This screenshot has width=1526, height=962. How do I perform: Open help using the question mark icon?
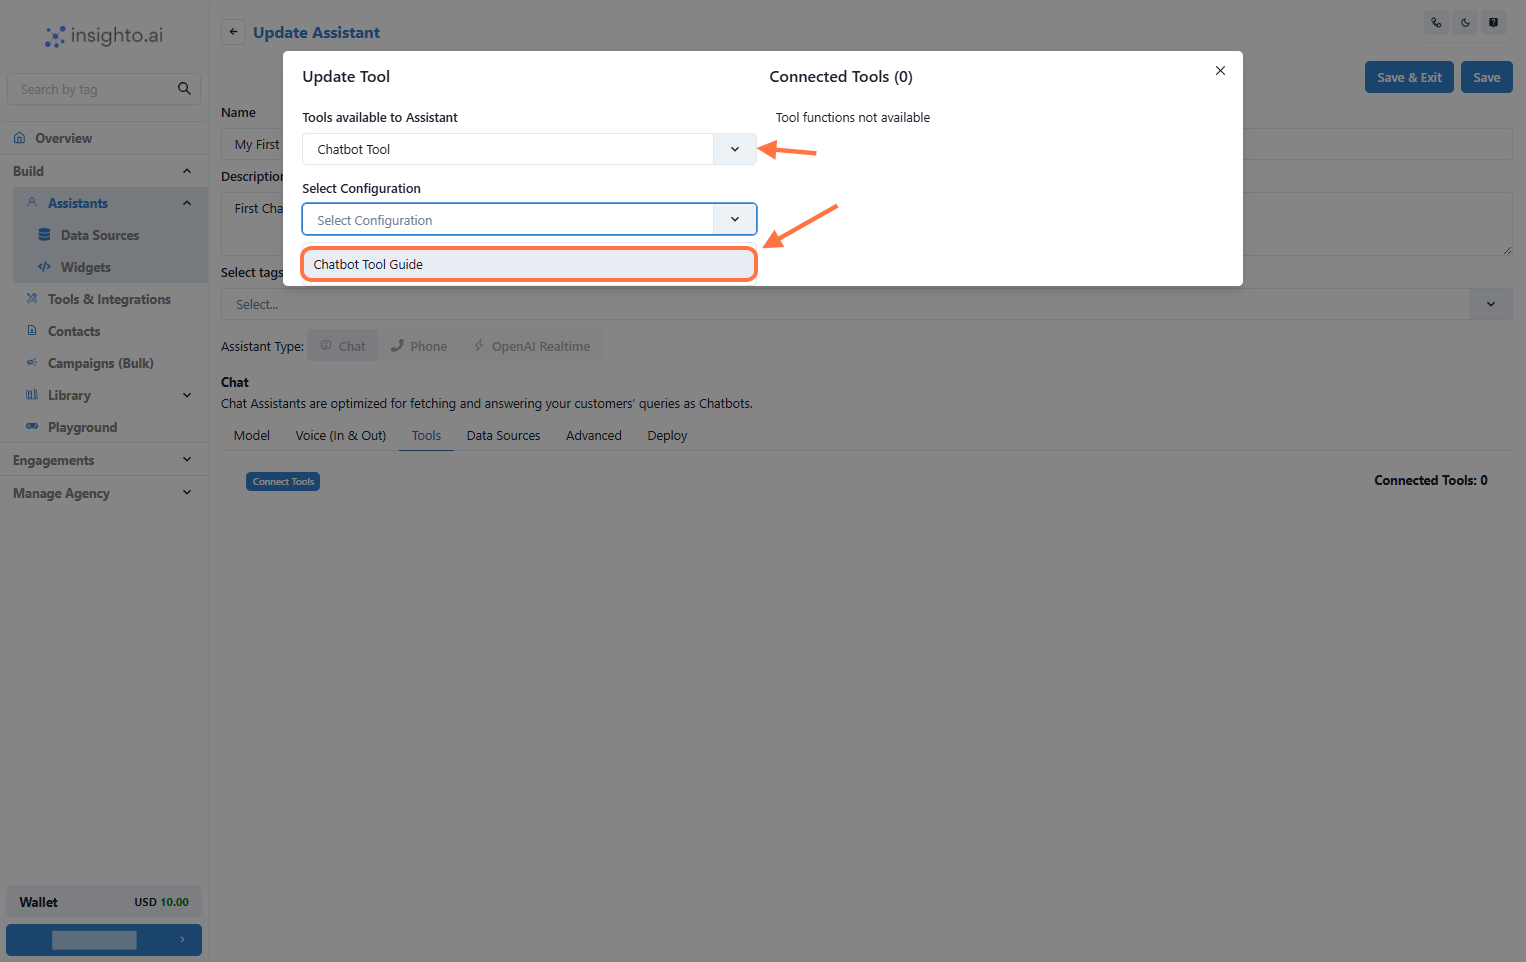click(x=1494, y=22)
